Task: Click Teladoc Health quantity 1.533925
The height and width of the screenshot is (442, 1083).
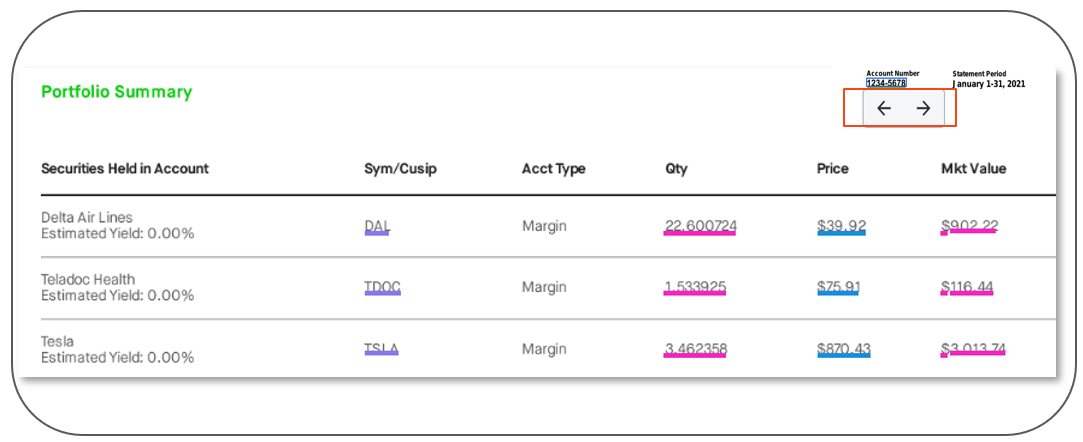Action: tap(695, 288)
